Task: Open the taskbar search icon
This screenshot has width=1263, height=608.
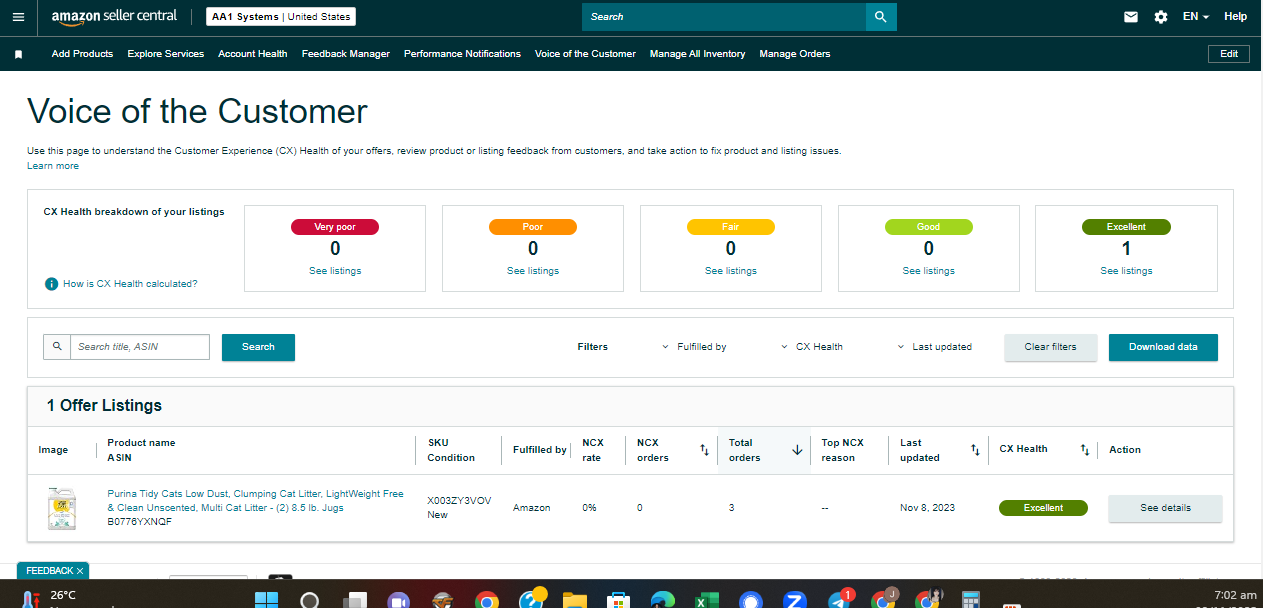Action: (310, 600)
